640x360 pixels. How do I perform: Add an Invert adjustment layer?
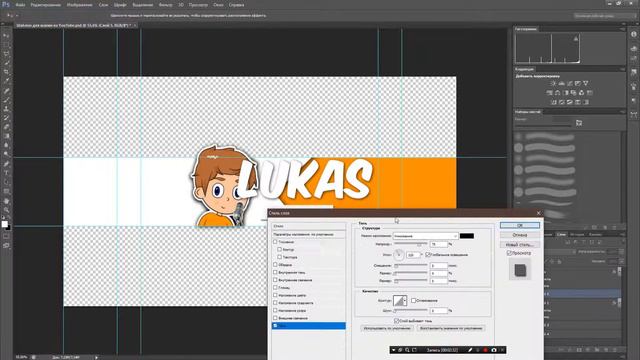[x=554, y=102]
